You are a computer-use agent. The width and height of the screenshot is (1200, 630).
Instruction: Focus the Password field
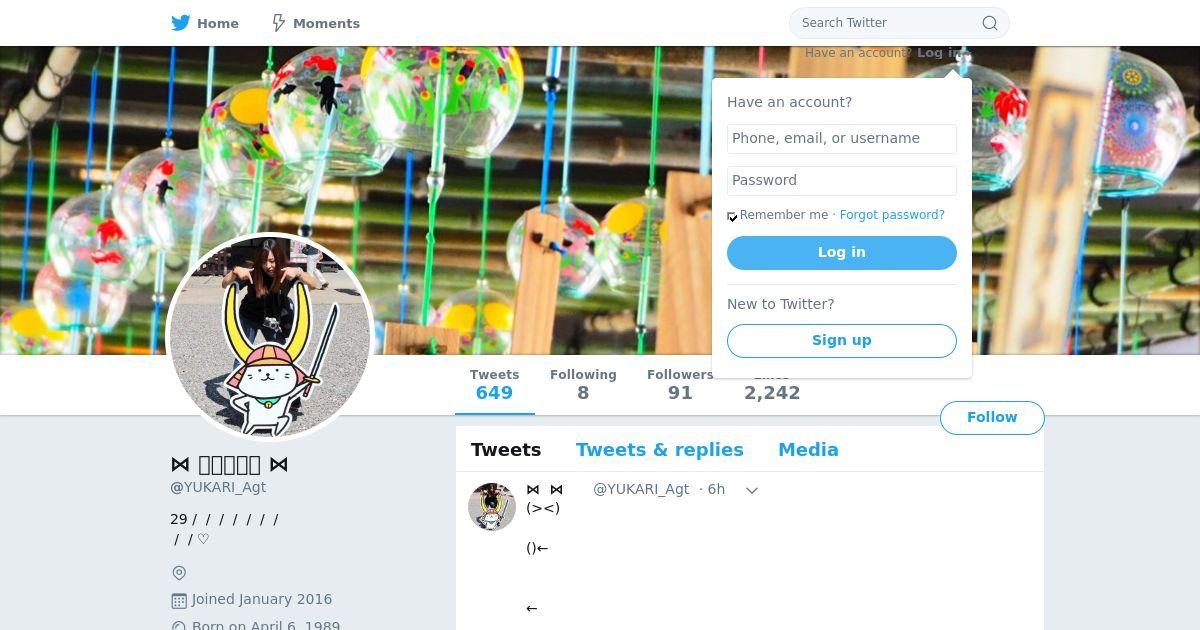(842, 181)
